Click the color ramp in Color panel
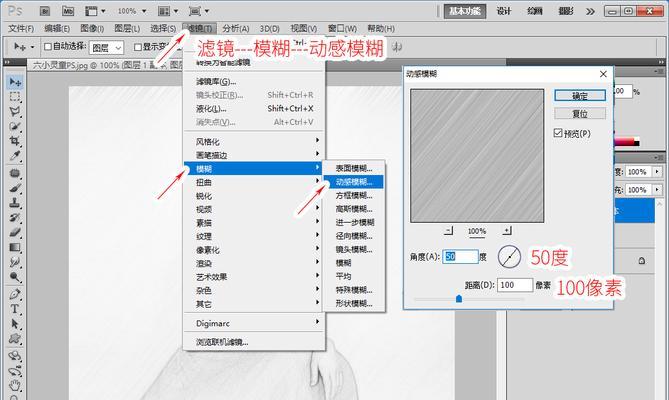Viewport: 669px width, 400px height. point(627,142)
